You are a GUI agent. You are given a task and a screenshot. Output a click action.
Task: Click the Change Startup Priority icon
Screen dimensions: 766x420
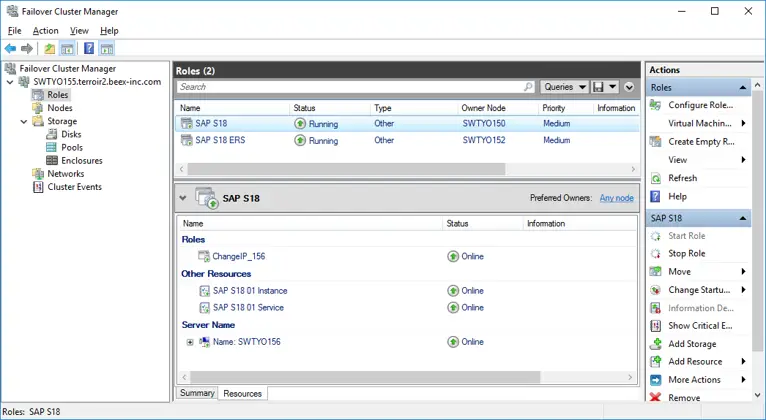pyautogui.click(x=656, y=290)
